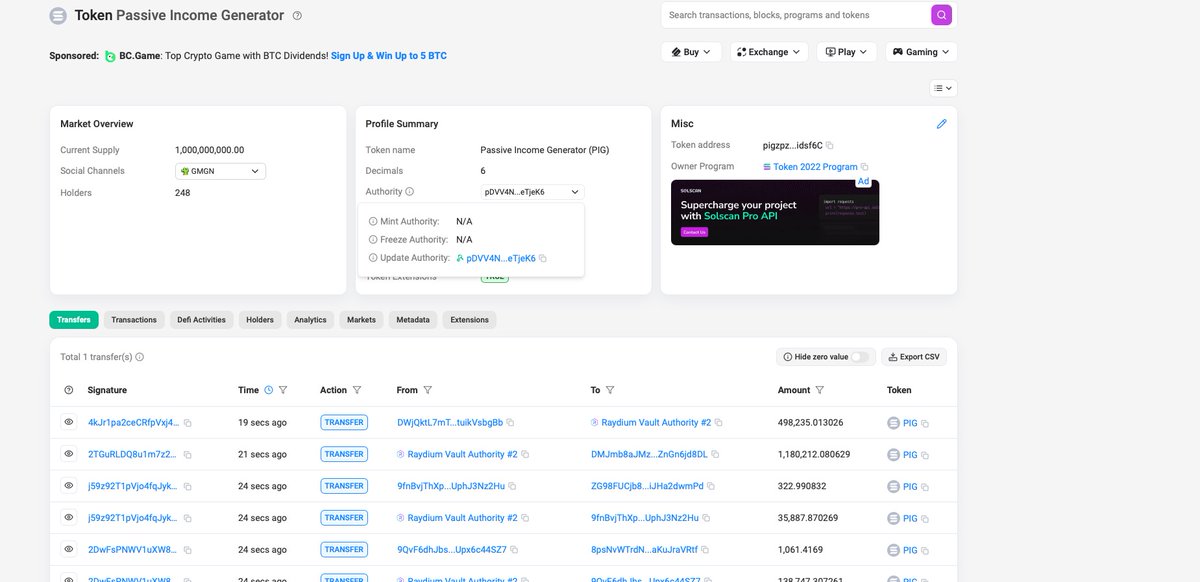Click amount 498,235.013026
Image resolution: width=1200 pixels, height=582 pixels.
pos(811,423)
